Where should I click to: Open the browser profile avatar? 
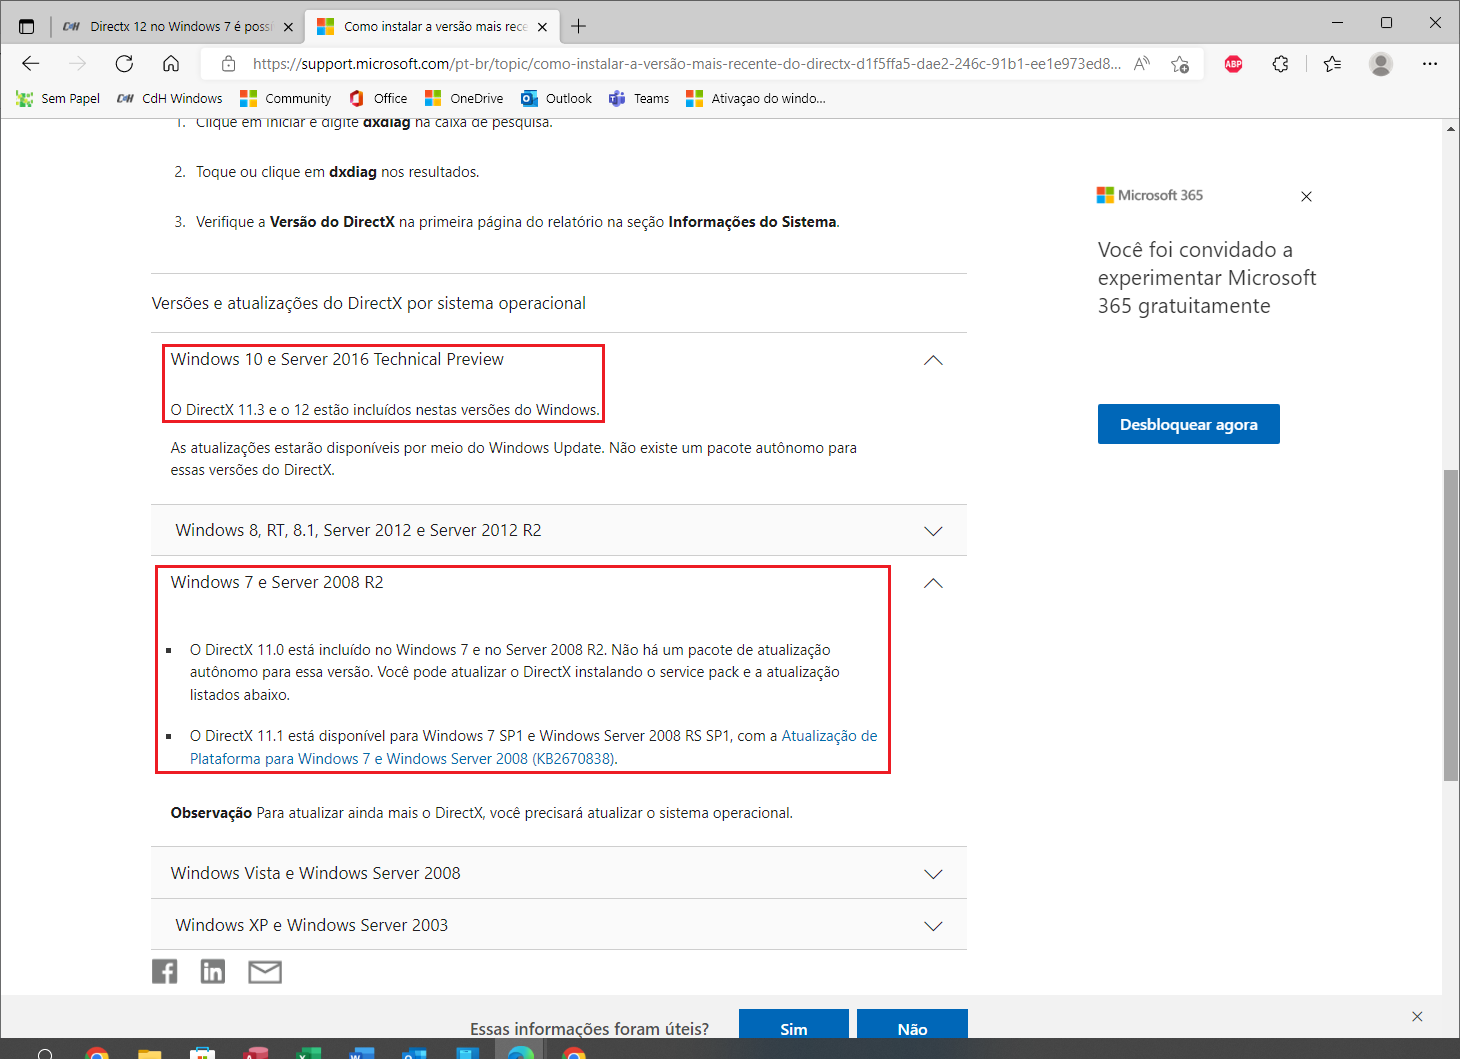[1381, 64]
